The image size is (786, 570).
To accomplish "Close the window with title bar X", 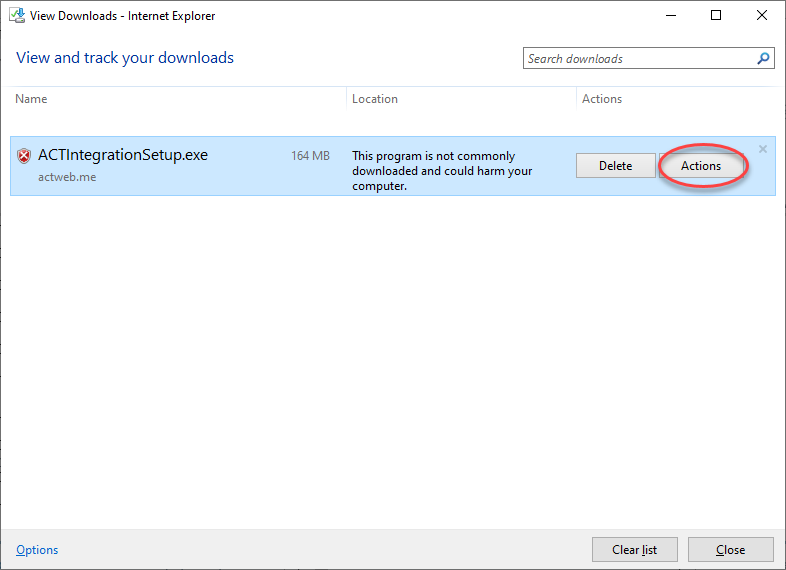I will [x=762, y=16].
